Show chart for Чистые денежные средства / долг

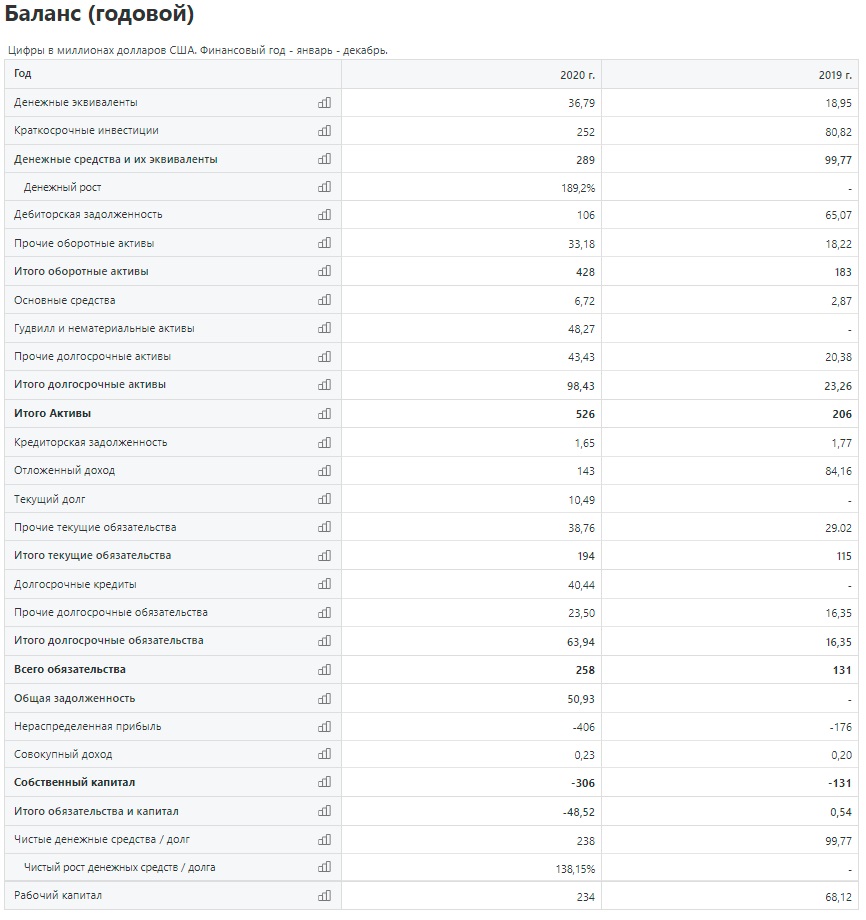coord(324,840)
